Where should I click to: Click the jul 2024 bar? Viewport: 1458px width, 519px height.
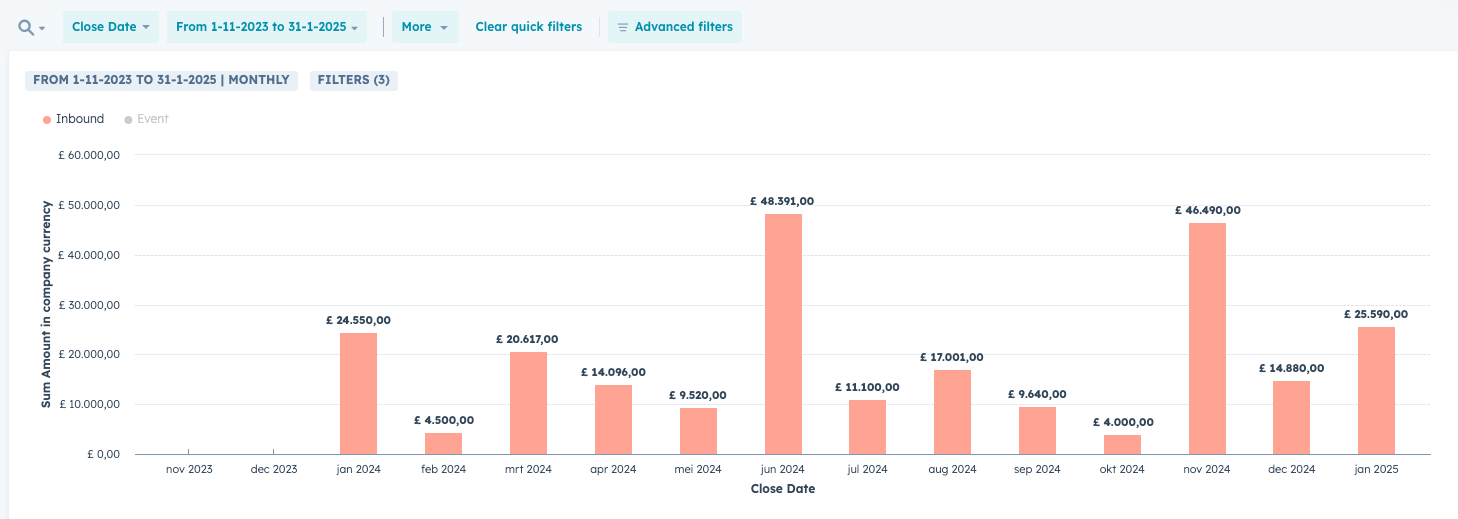pos(867,427)
